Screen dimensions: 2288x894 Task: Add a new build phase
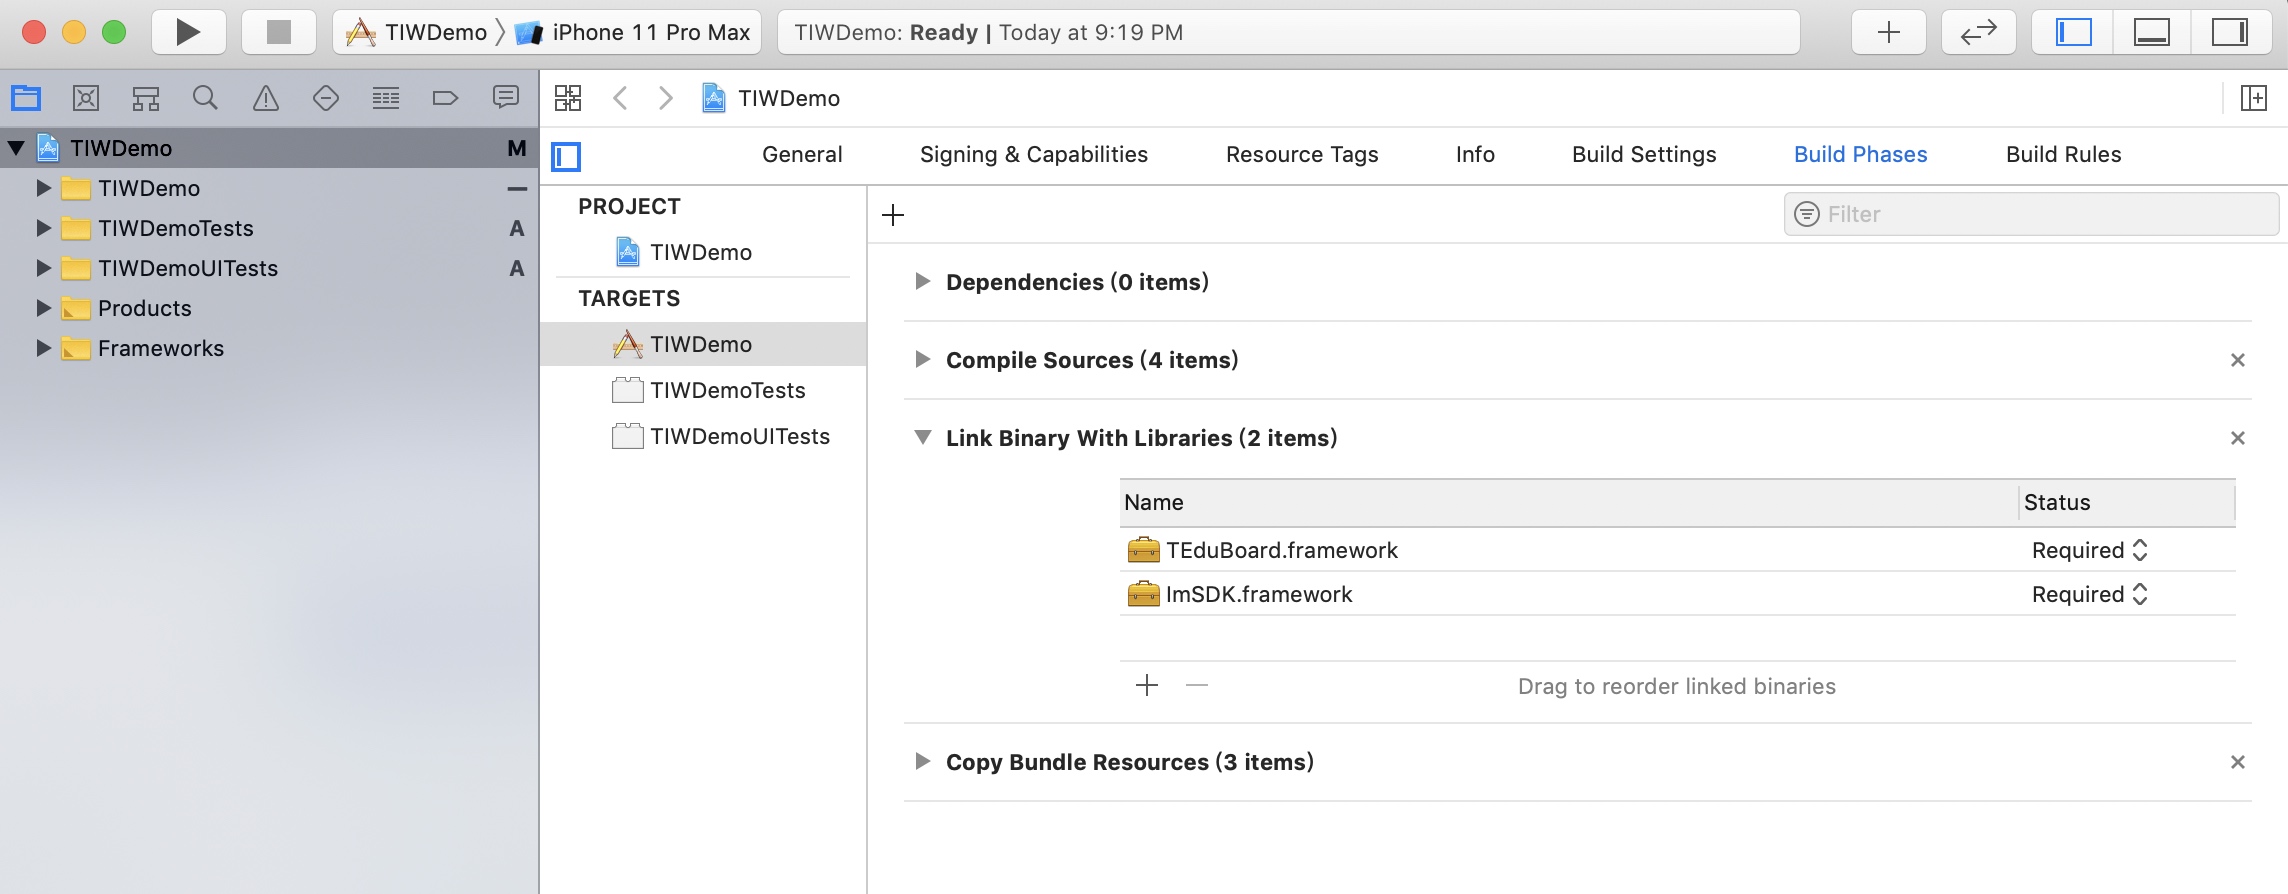click(893, 215)
